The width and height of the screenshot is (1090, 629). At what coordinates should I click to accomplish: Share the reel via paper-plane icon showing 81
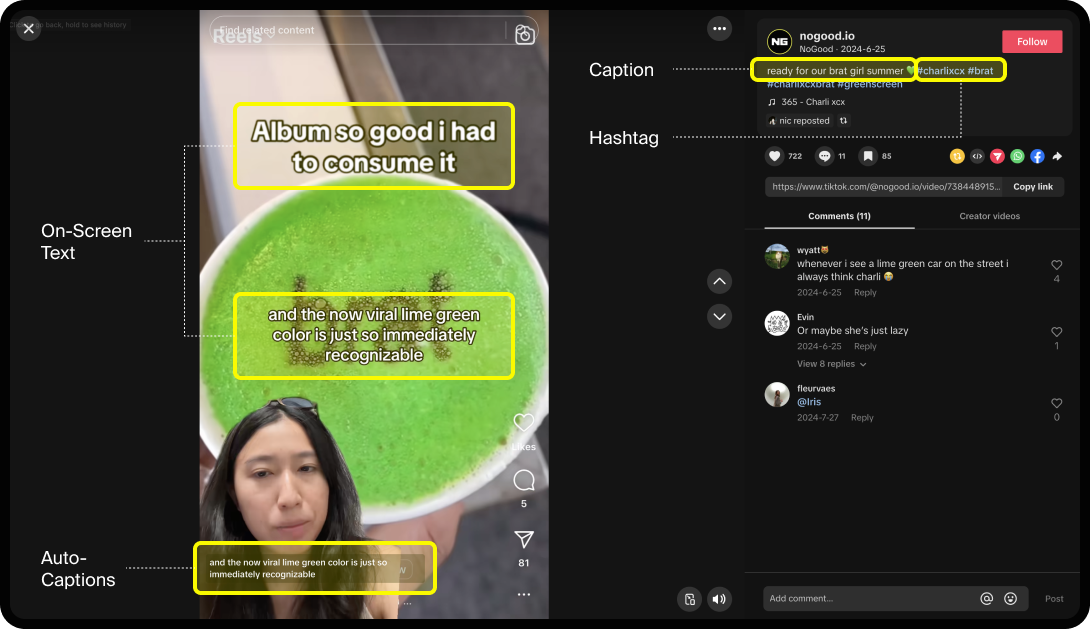(x=523, y=539)
